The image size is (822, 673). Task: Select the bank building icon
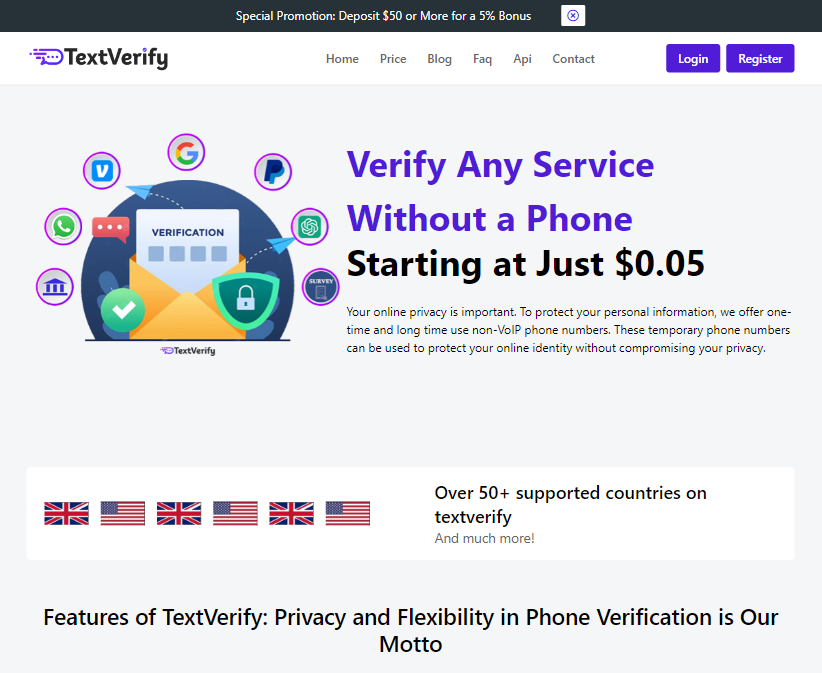55,287
